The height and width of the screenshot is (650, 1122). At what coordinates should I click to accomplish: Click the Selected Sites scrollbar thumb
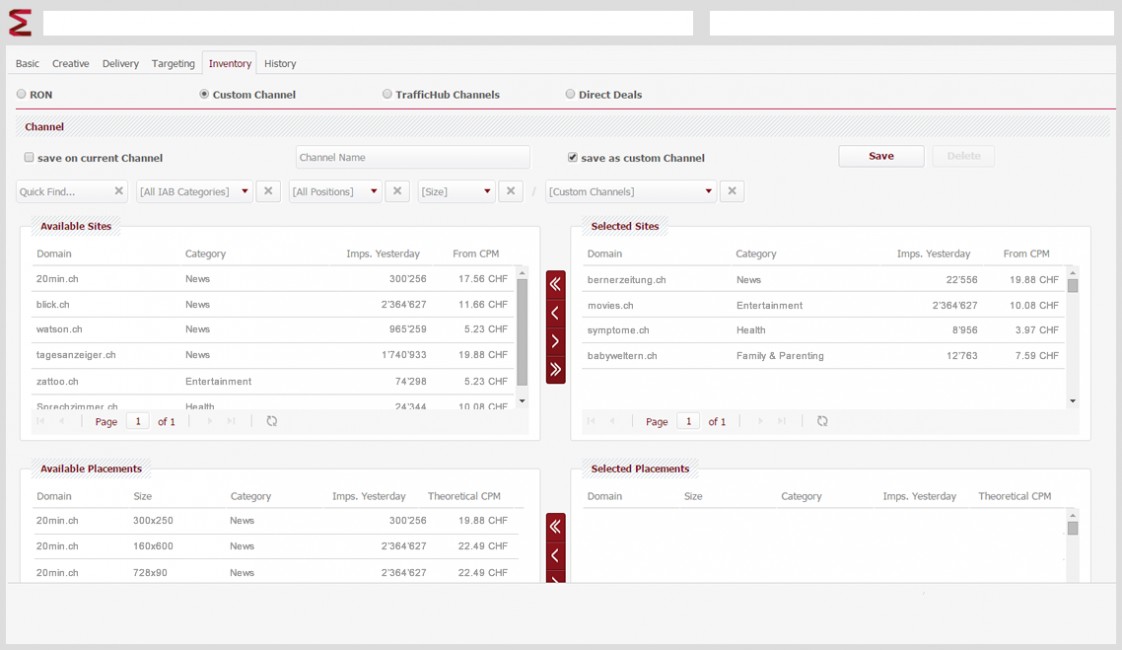click(x=1073, y=286)
